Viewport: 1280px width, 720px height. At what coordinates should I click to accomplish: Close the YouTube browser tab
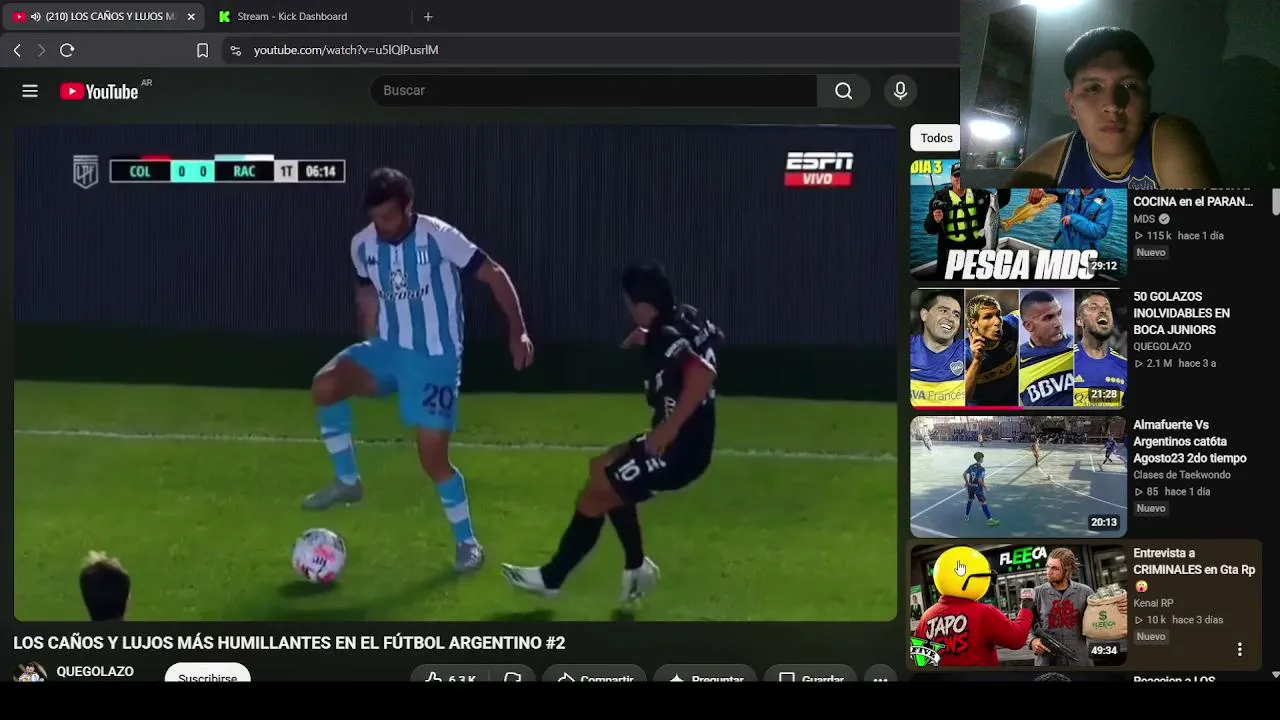[191, 17]
